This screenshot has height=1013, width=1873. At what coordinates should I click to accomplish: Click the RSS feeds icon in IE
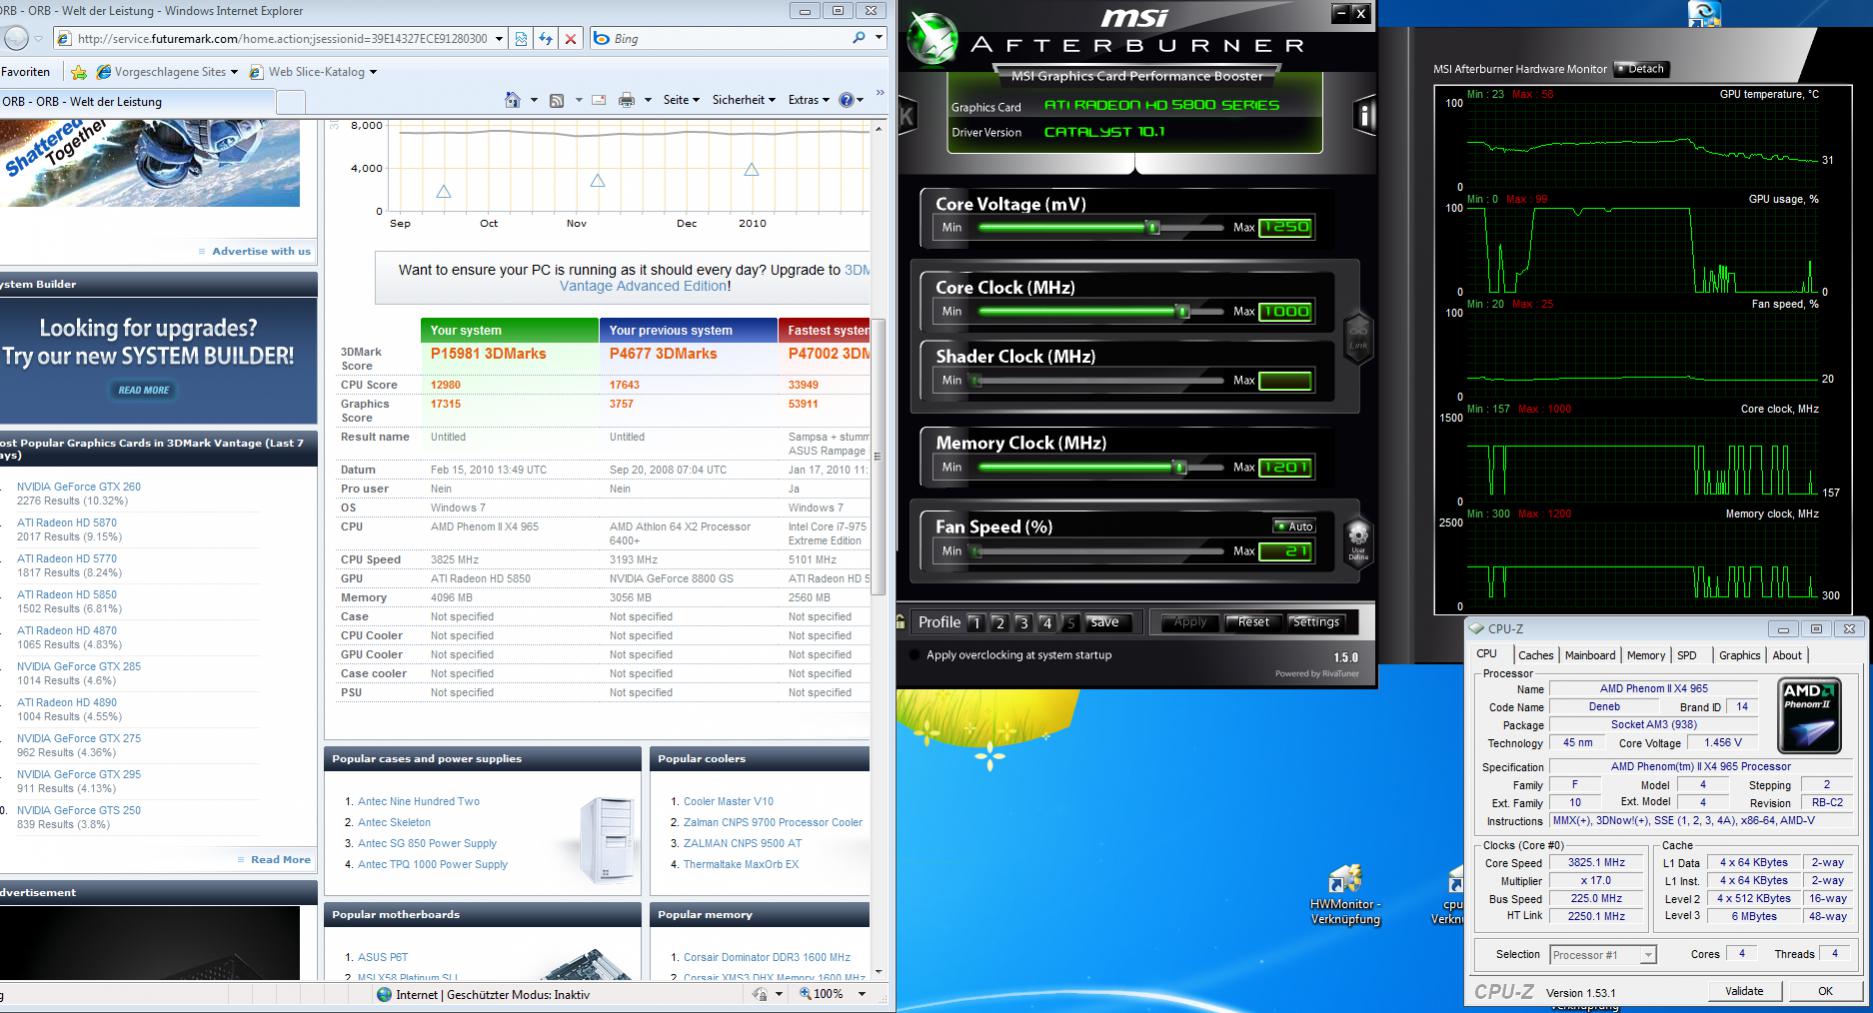(x=557, y=100)
